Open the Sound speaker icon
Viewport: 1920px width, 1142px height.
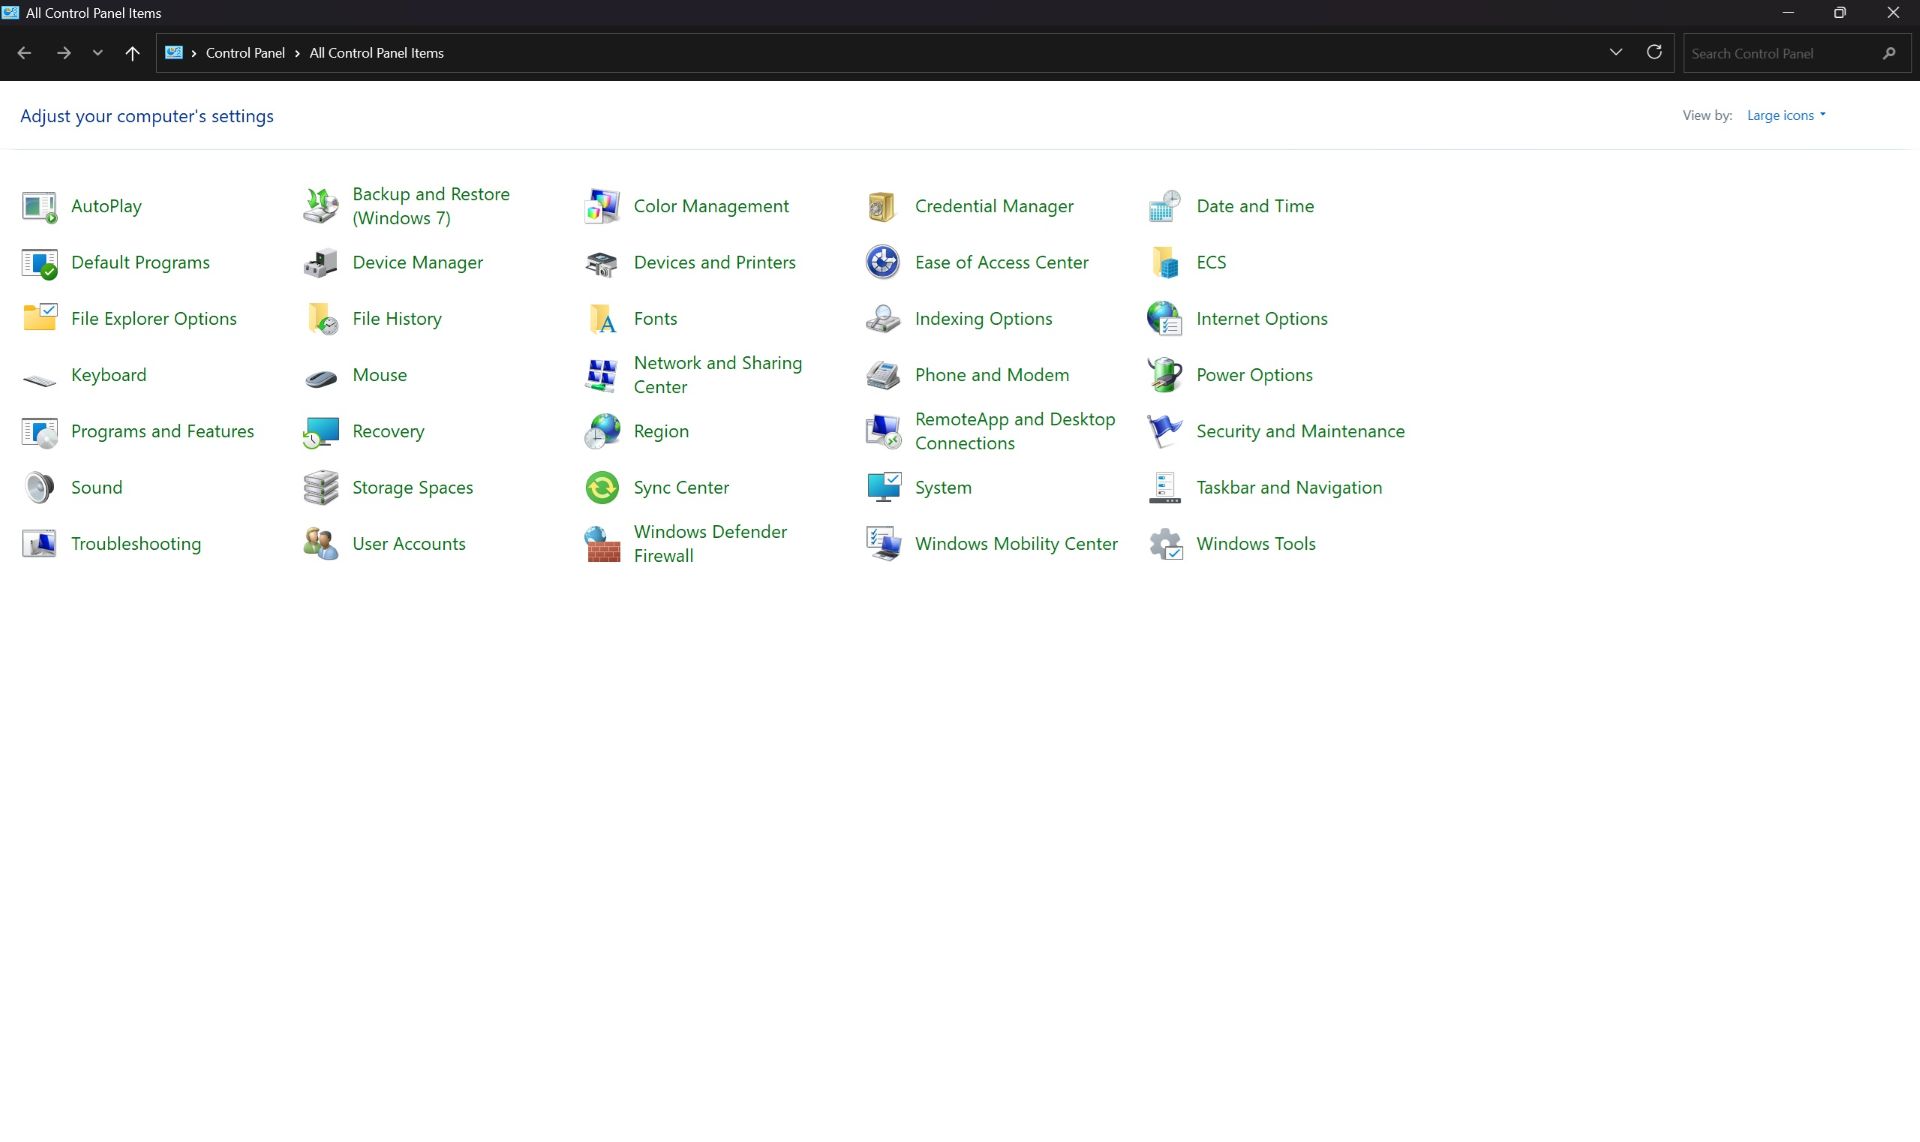[39, 488]
